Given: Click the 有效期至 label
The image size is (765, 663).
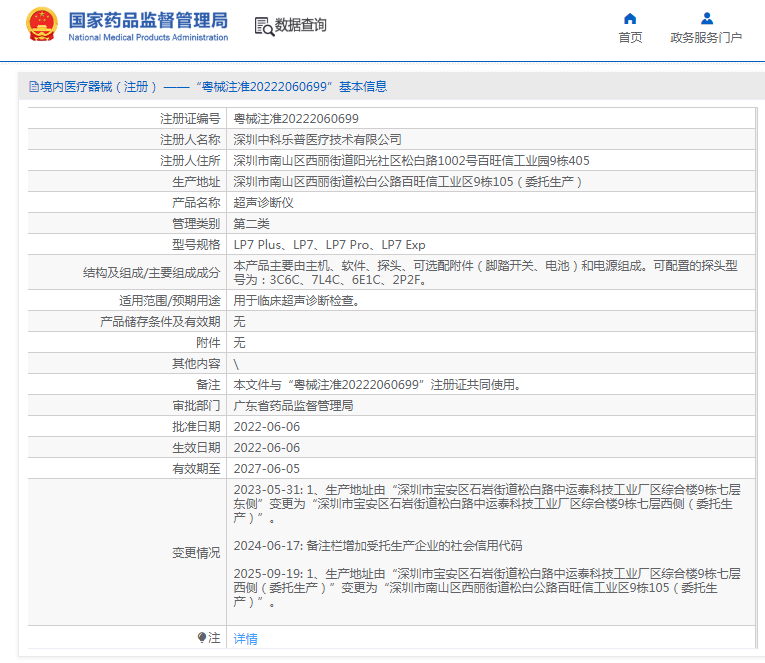Looking at the screenshot, I should click(x=196, y=468).
